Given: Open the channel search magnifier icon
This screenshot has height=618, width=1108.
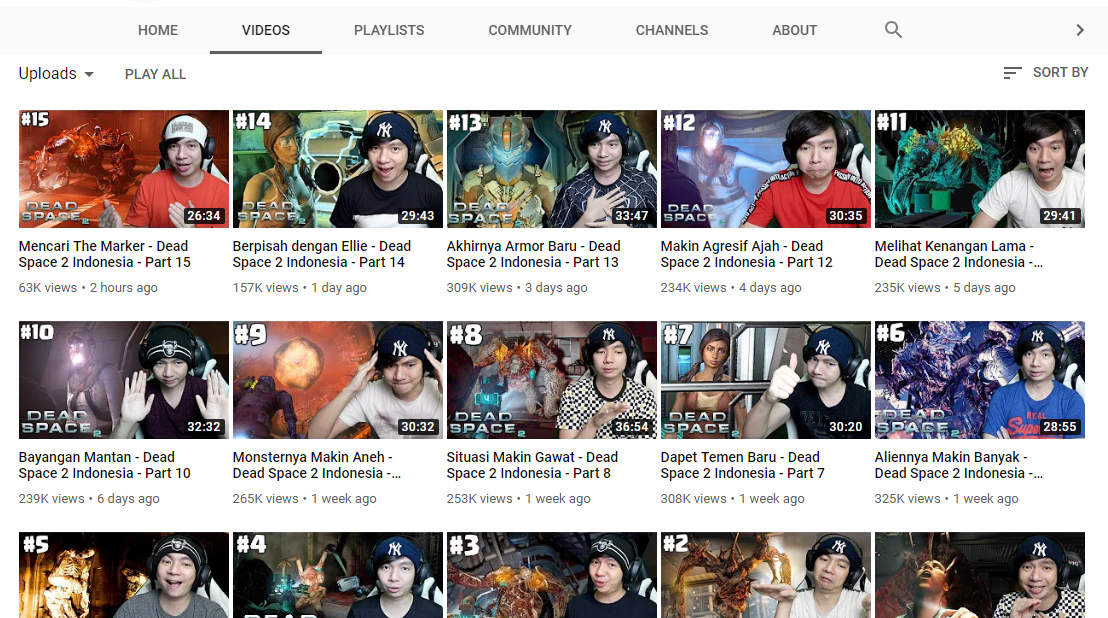Looking at the screenshot, I should click(893, 30).
